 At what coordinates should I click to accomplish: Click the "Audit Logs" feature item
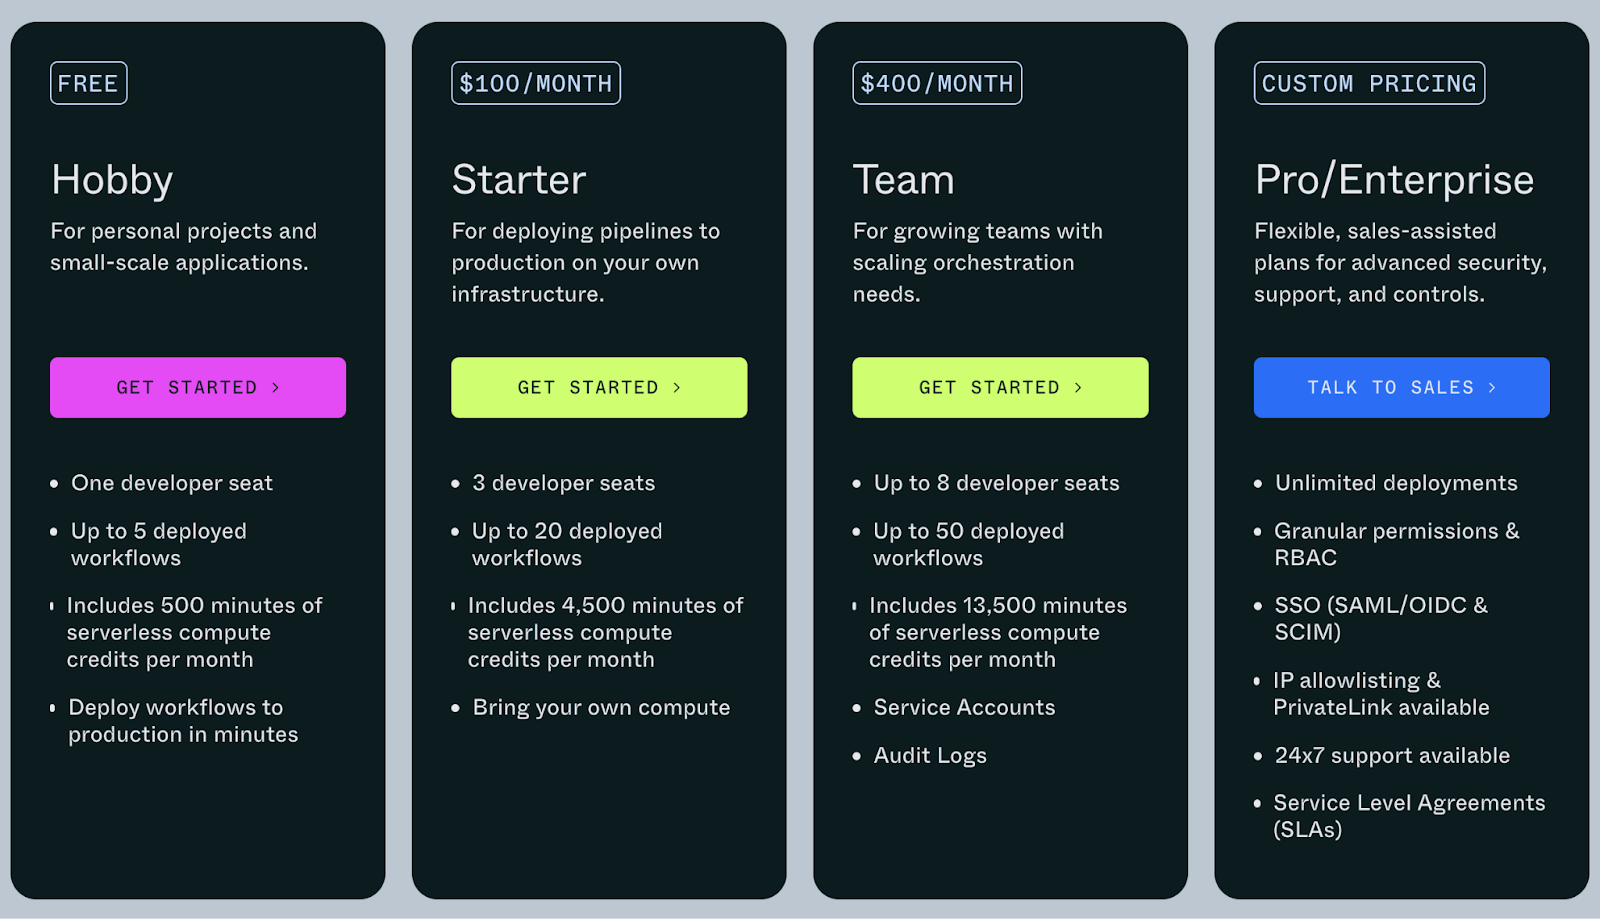click(x=930, y=756)
